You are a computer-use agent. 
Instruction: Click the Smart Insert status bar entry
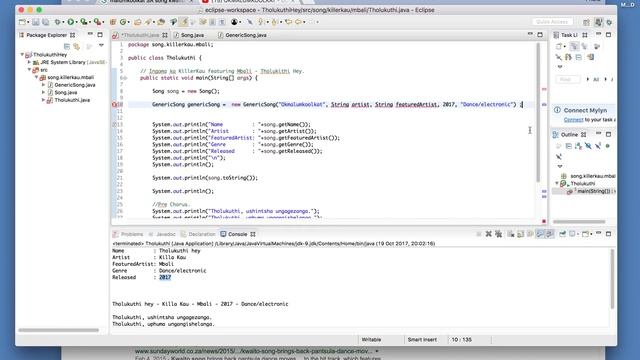(422, 340)
